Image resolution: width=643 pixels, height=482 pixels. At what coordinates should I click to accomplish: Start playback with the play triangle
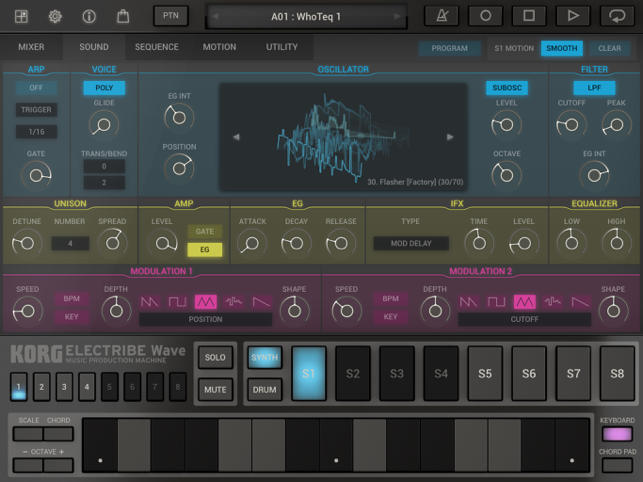(x=572, y=16)
